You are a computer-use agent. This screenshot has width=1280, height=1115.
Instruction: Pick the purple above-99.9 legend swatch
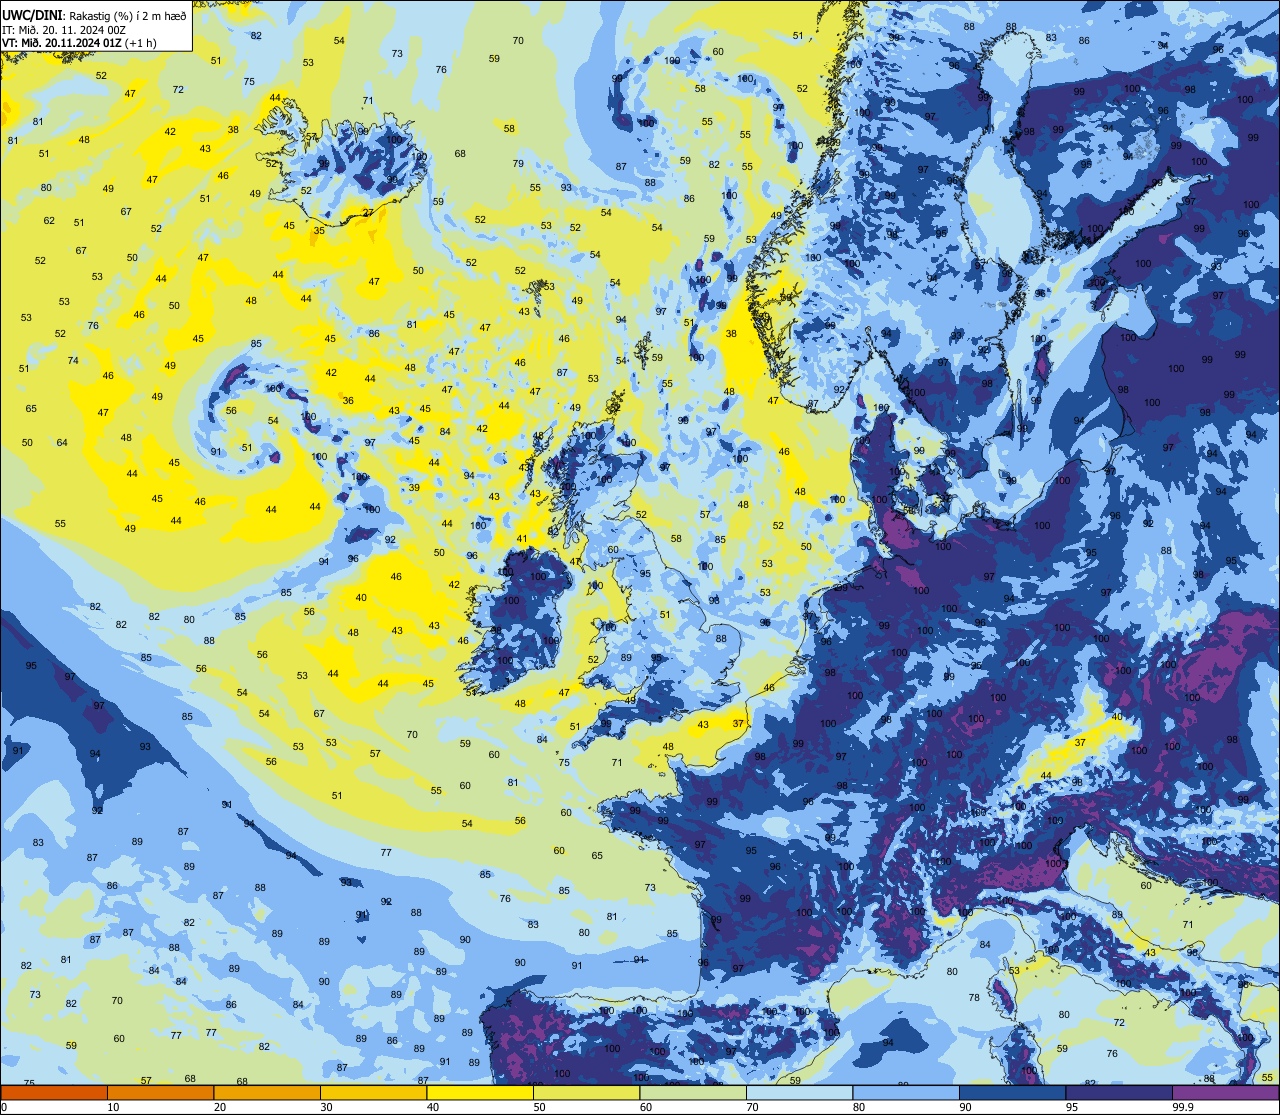click(x=1225, y=1092)
